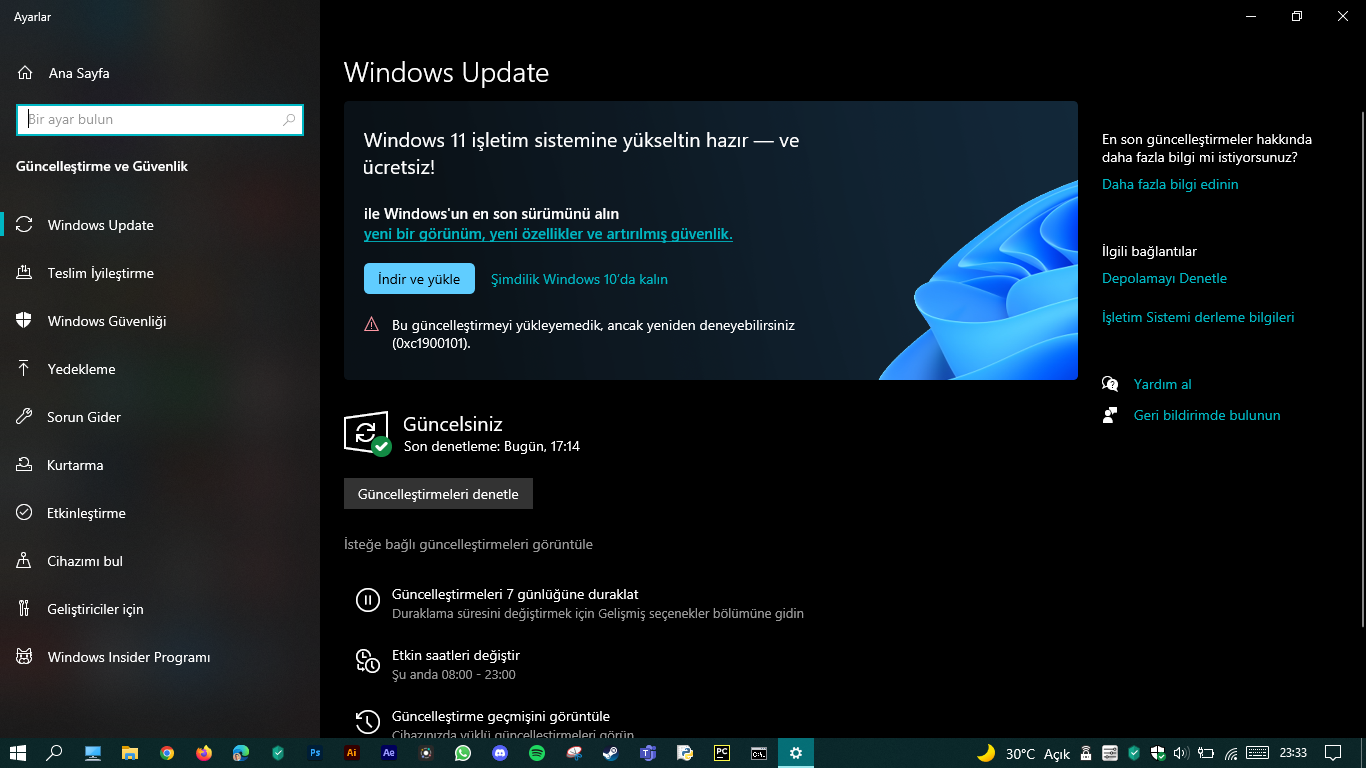Click the İndir ve yükle button
Screen dimensions: 1366x768
[x=419, y=279]
